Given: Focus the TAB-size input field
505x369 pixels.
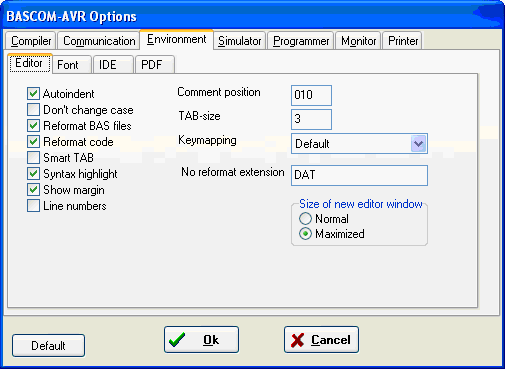Looking at the screenshot, I should click(311, 119).
